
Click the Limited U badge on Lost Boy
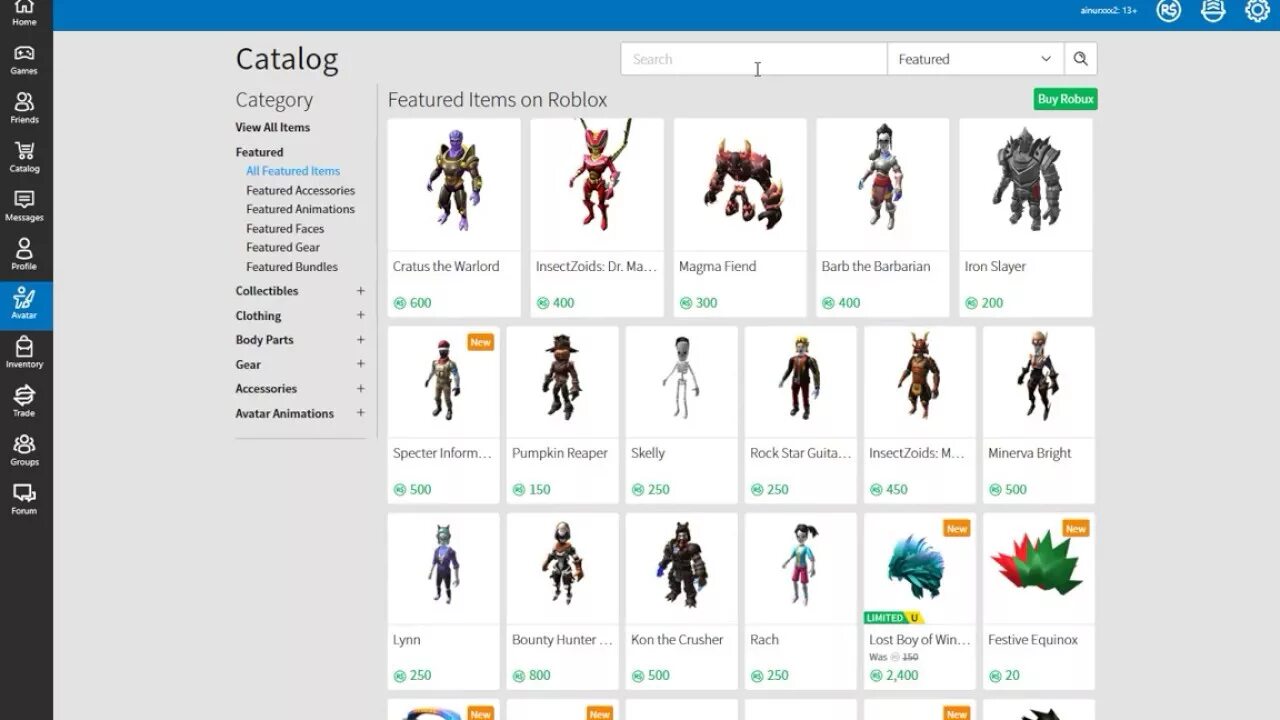[893, 618]
